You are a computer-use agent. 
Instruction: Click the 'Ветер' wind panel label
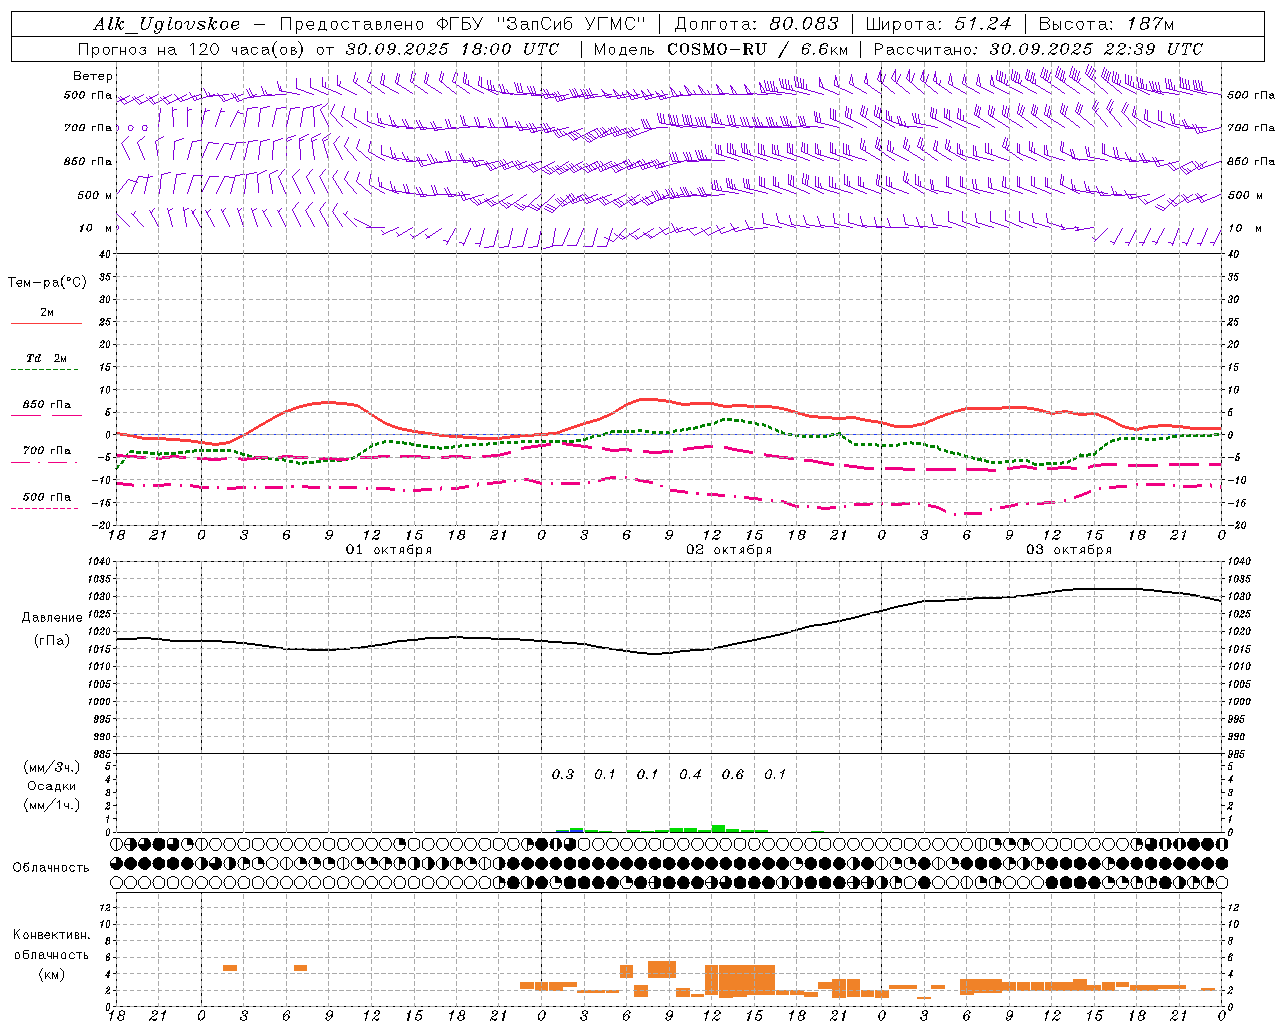(93, 76)
